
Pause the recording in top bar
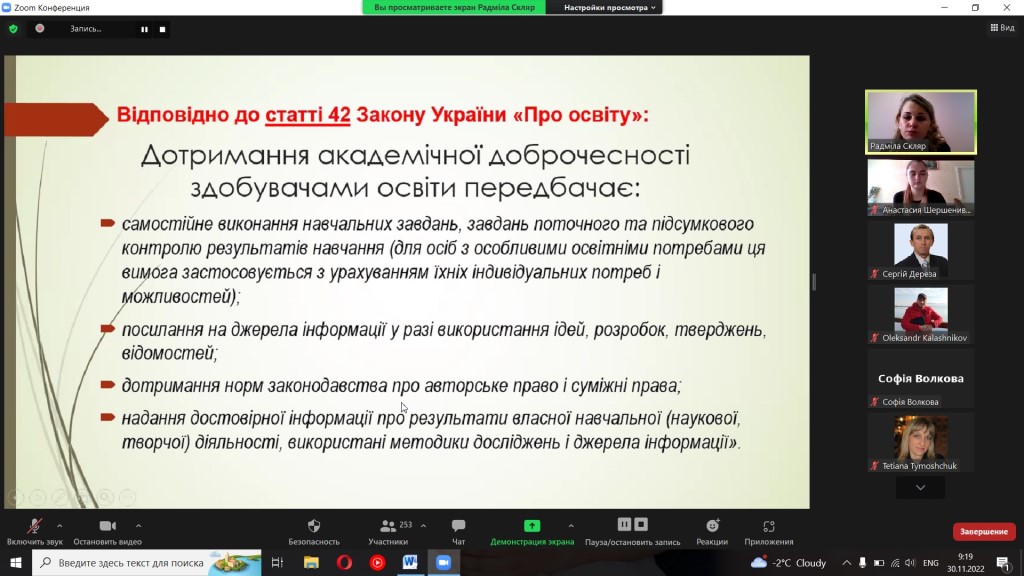click(144, 29)
